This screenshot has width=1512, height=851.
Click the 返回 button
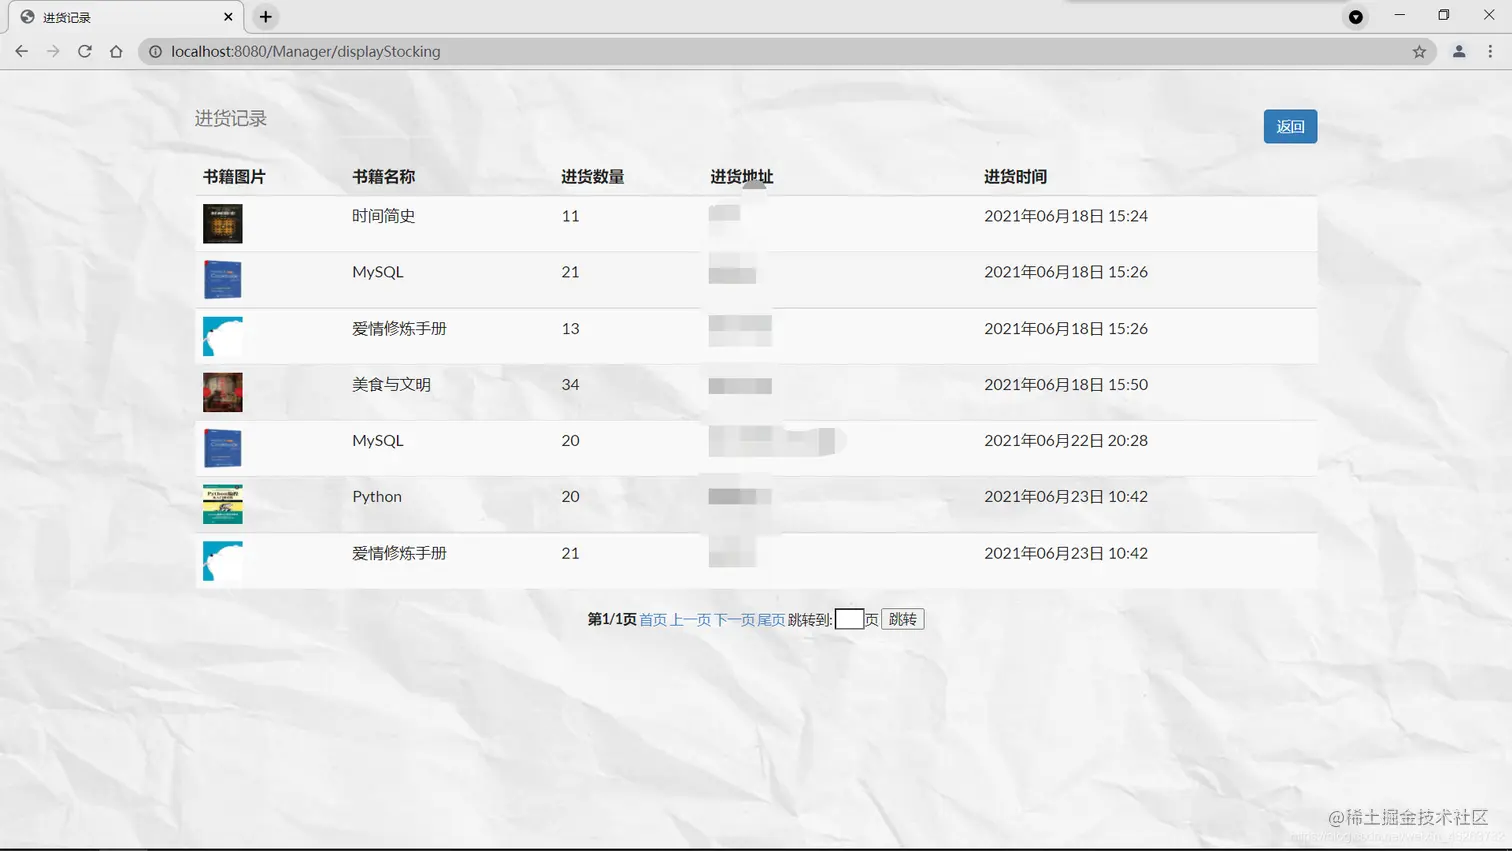point(1289,126)
